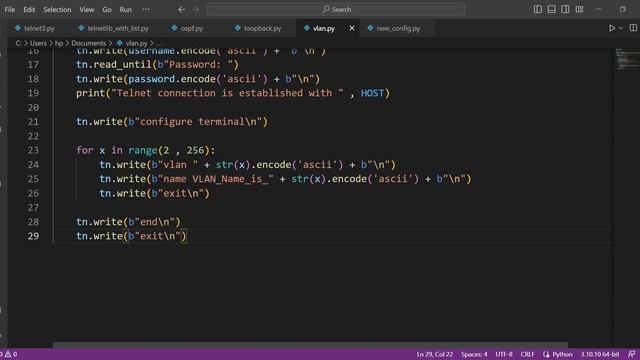Open the Go menu

pyautogui.click(x=107, y=9)
